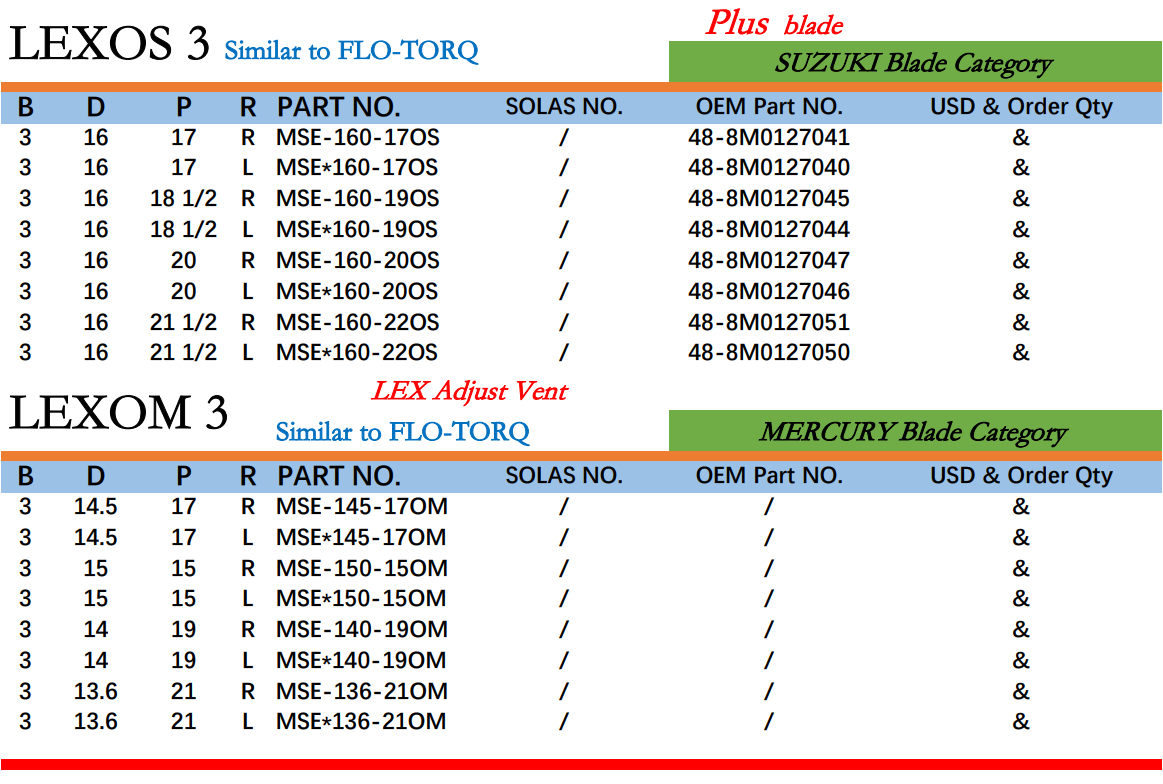The height and width of the screenshot is (784, 1163).
Task: Click the OEM '/' in the MSE-140-19OM row
Action: tap(769, 629)
